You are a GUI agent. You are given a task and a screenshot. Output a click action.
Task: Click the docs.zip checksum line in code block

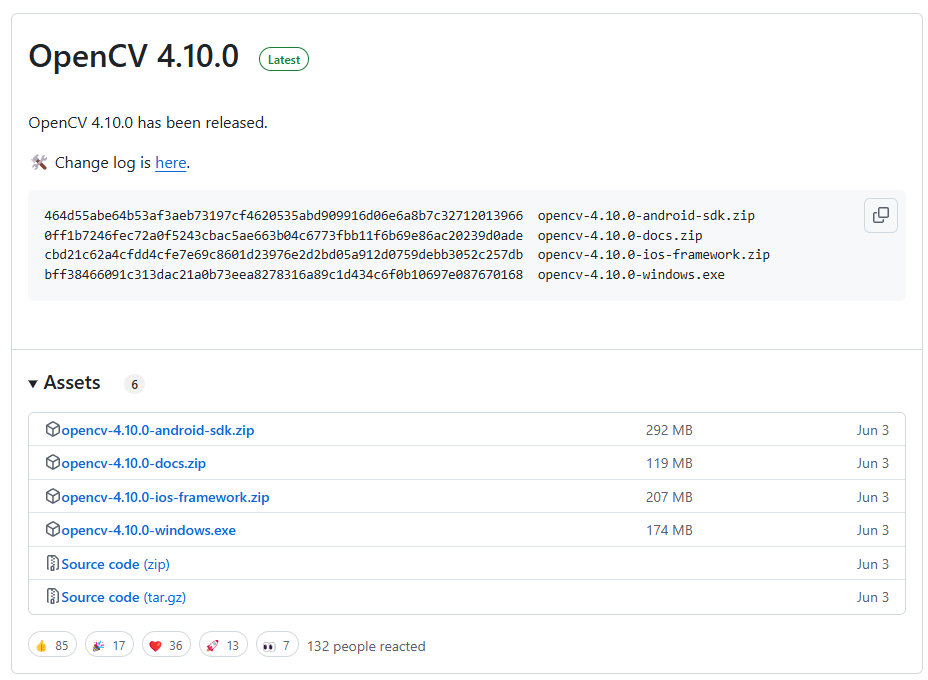tap(373, 236)
